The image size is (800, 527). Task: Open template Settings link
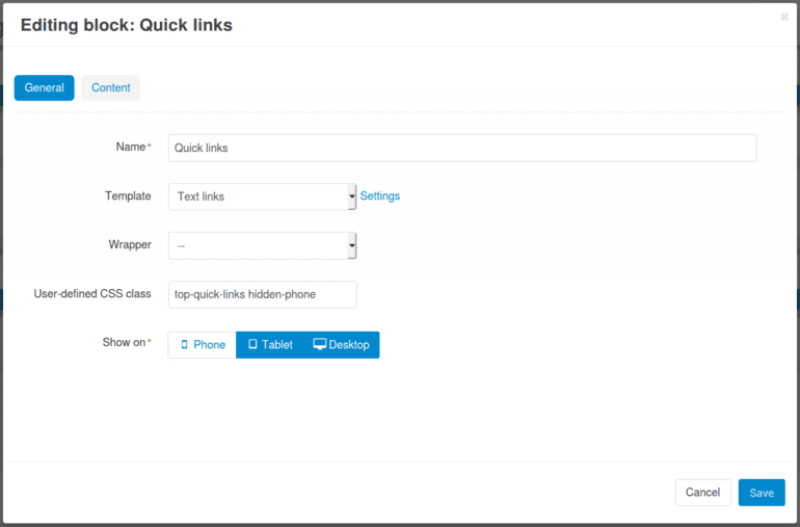click(380, 196)
